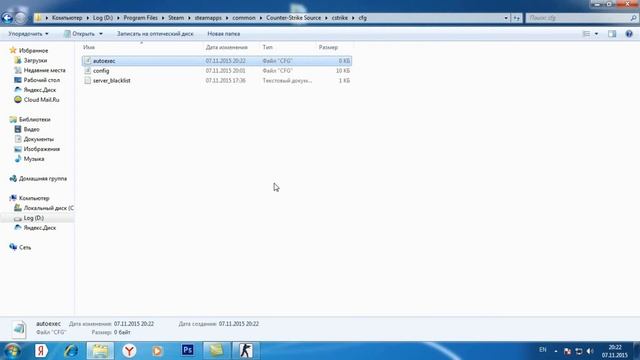This screenshot has width=640, height=360.
Task: Open Help with the question mark icon
Action: pos(629,34)
